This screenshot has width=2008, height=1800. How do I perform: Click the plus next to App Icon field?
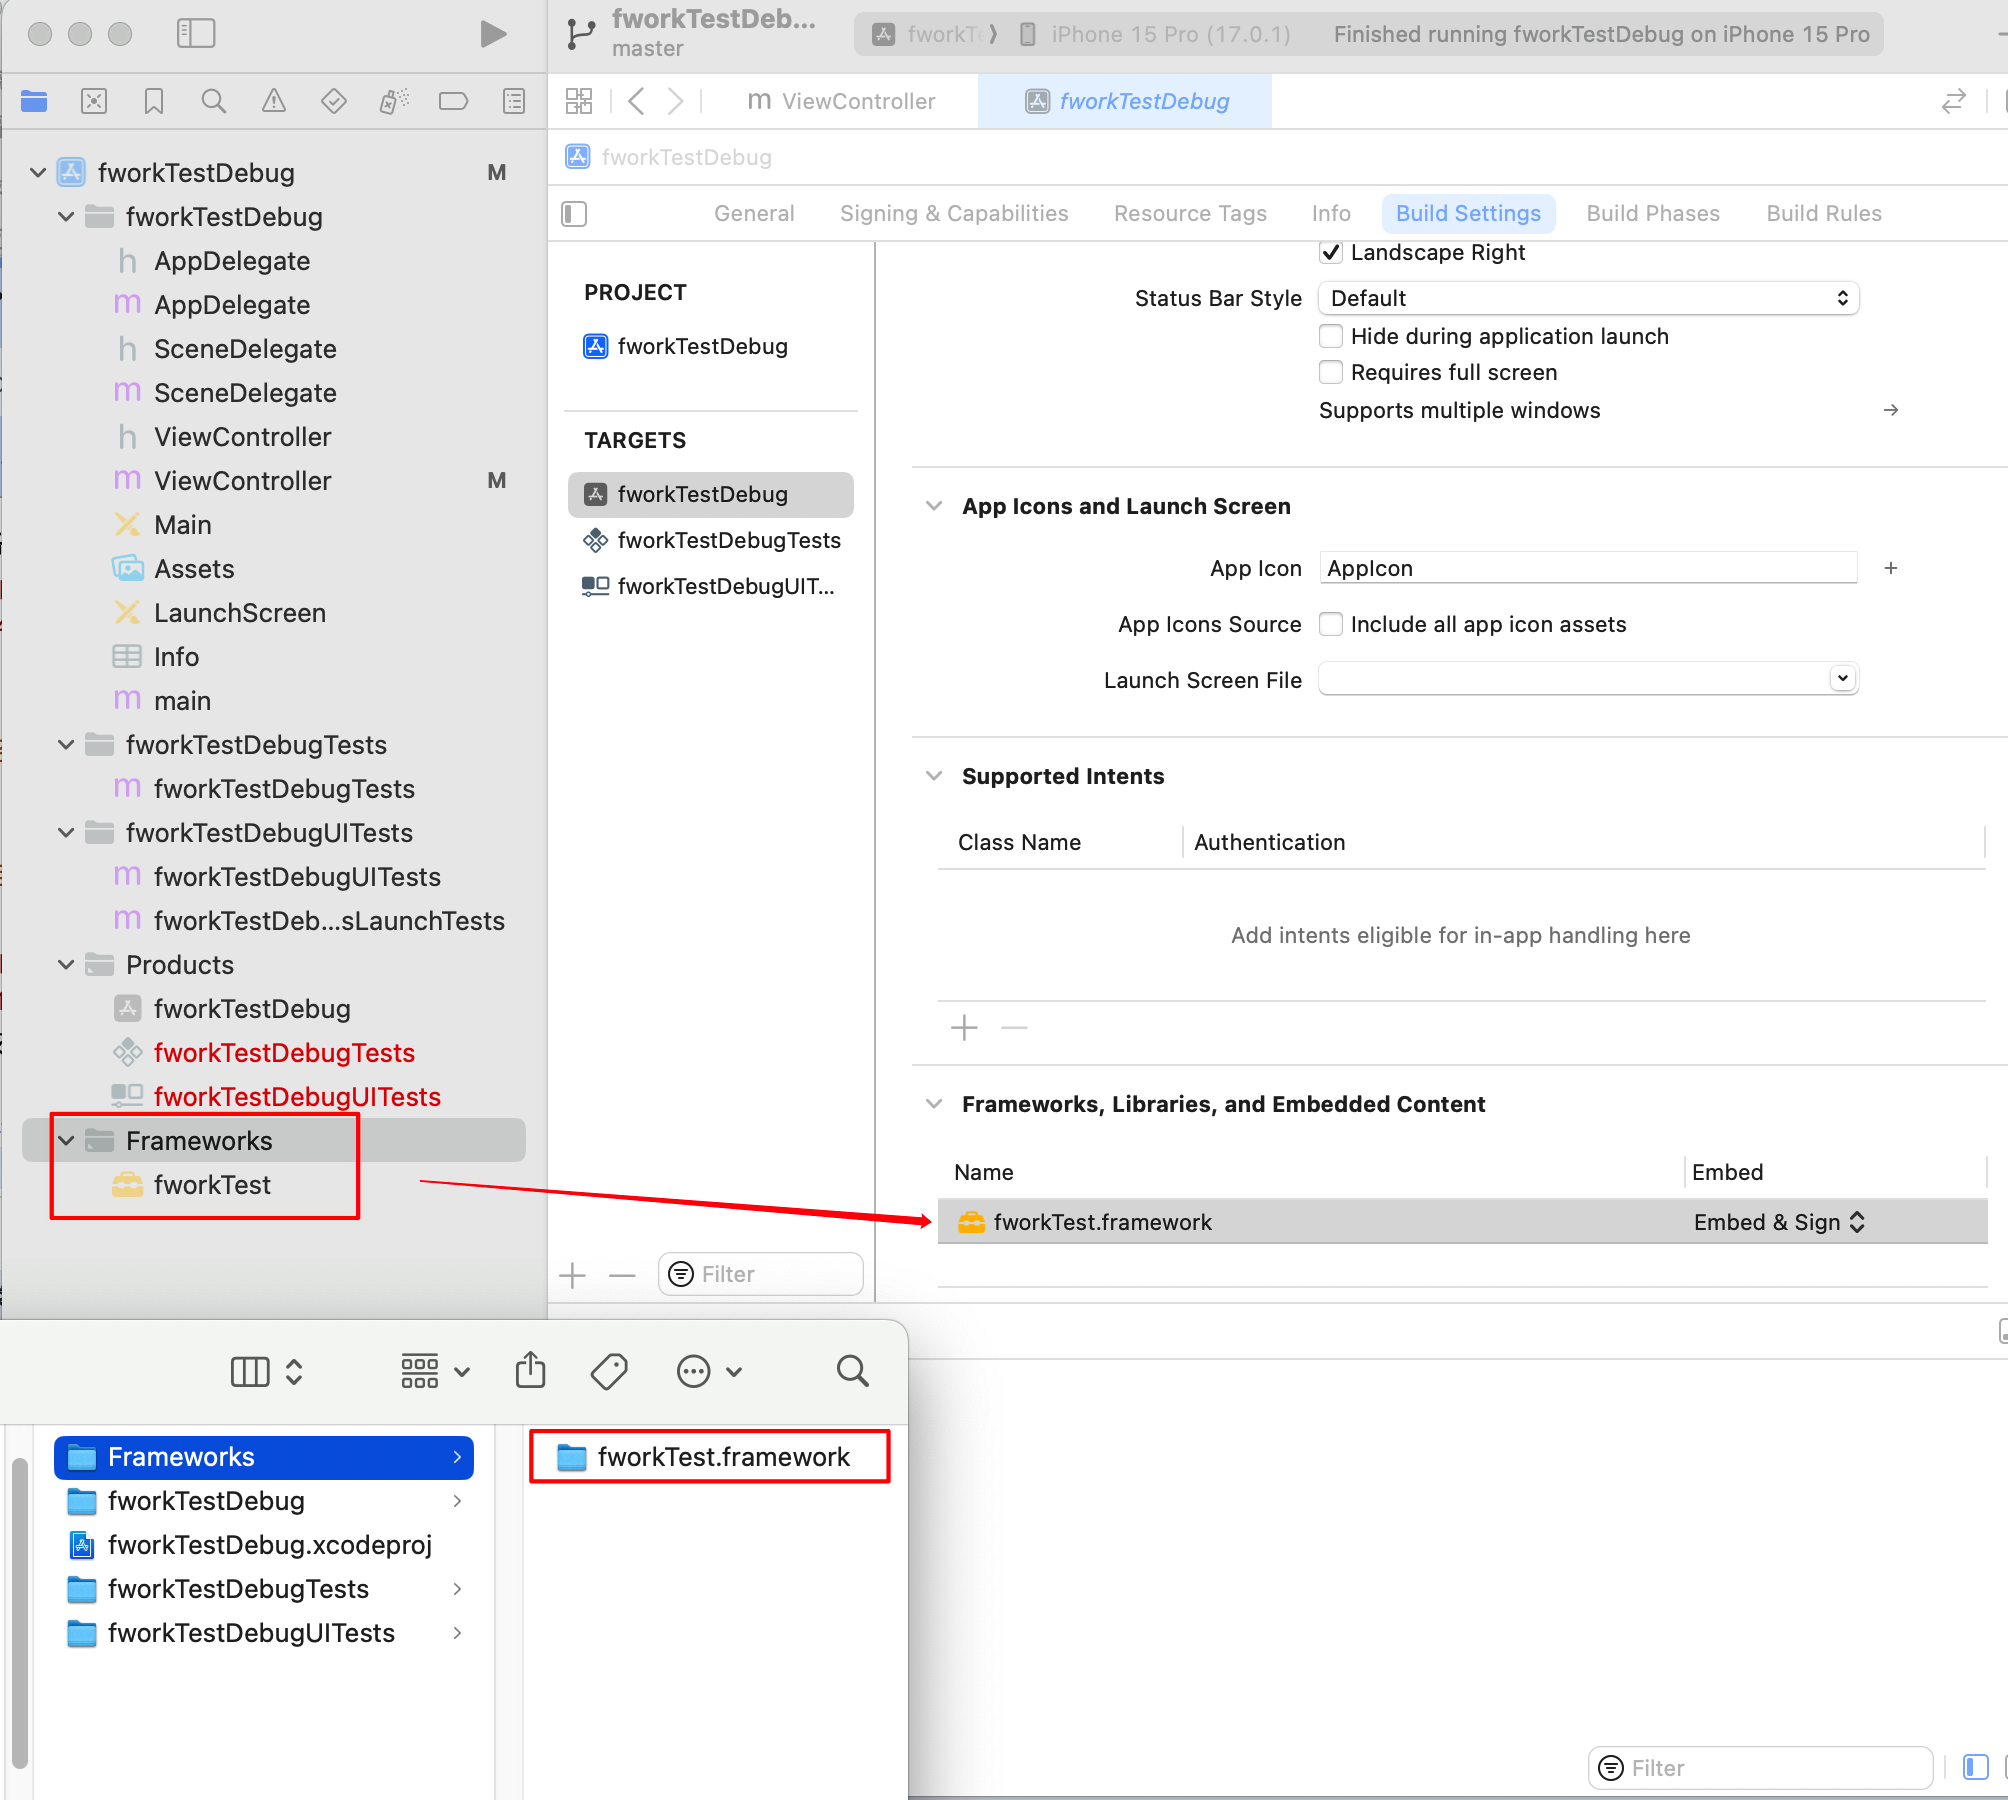click(1891, 568)
